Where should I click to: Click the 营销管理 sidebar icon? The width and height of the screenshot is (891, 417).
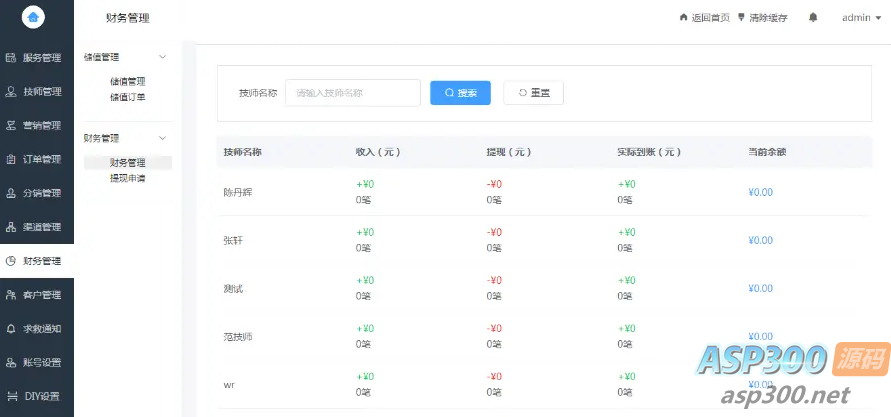coord(11,126)
